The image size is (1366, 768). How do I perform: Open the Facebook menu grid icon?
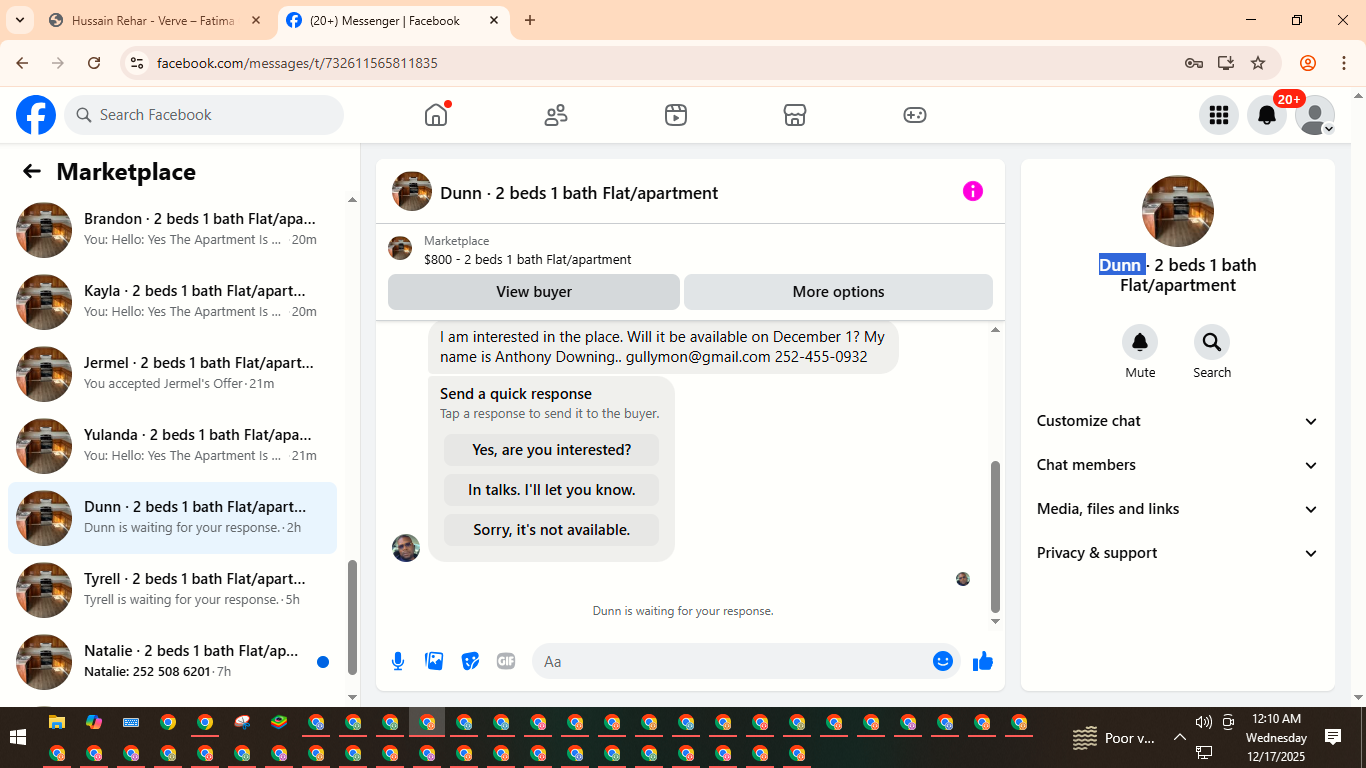click(x=1219, y=115)
